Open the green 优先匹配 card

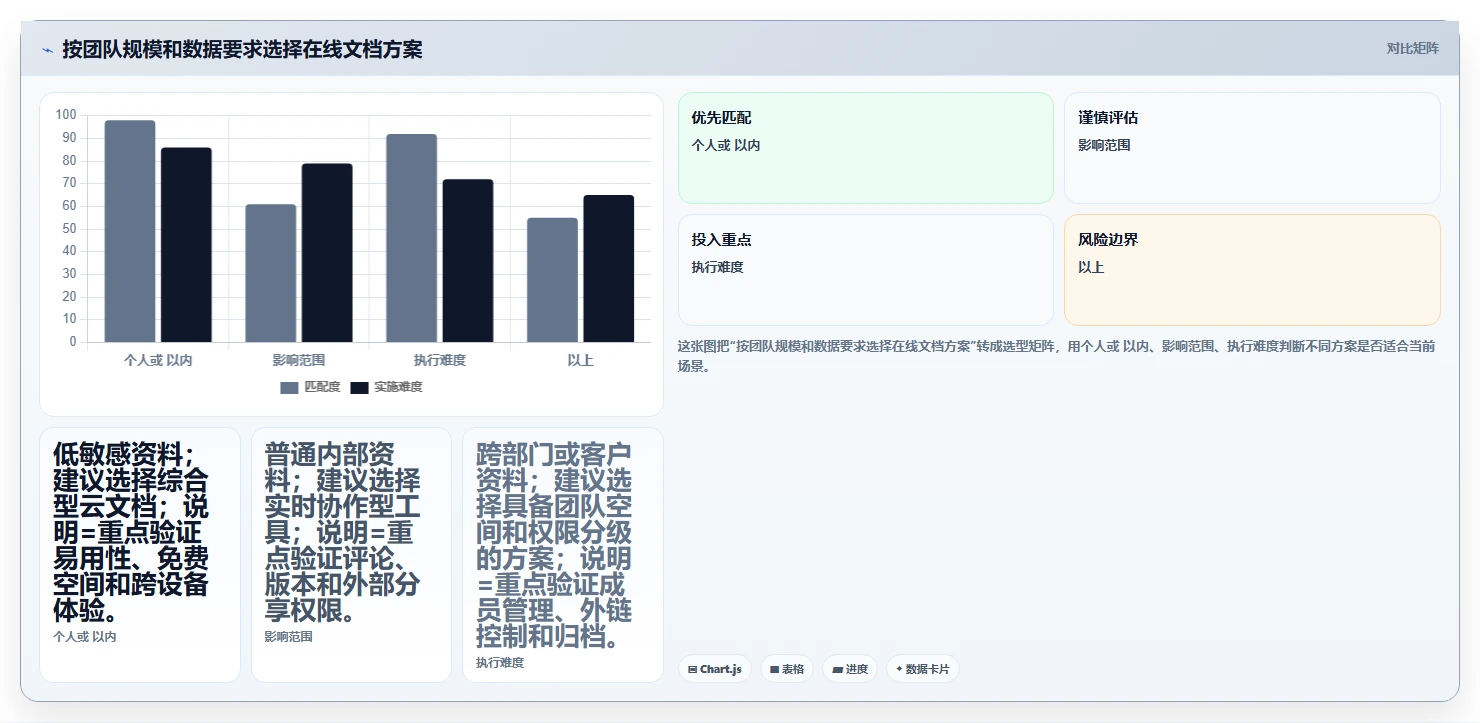click(866, 148)
